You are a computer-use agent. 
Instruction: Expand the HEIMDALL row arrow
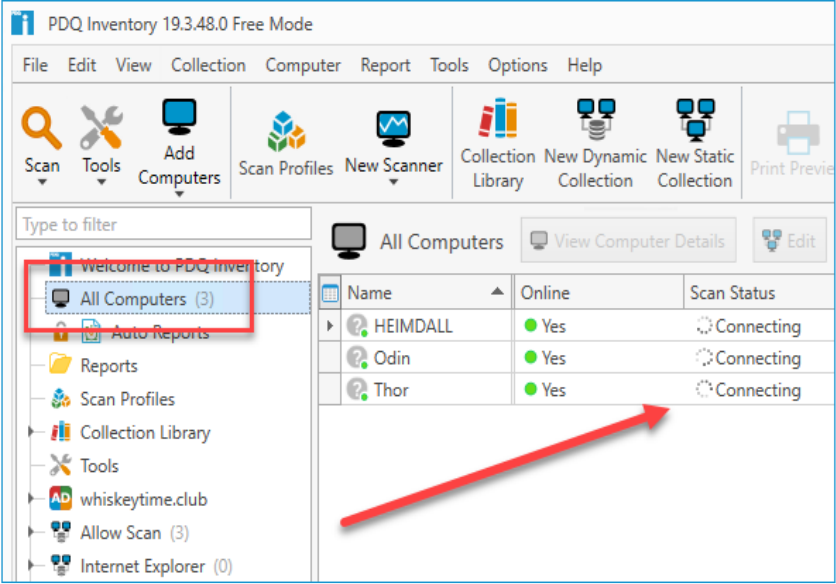329,325
